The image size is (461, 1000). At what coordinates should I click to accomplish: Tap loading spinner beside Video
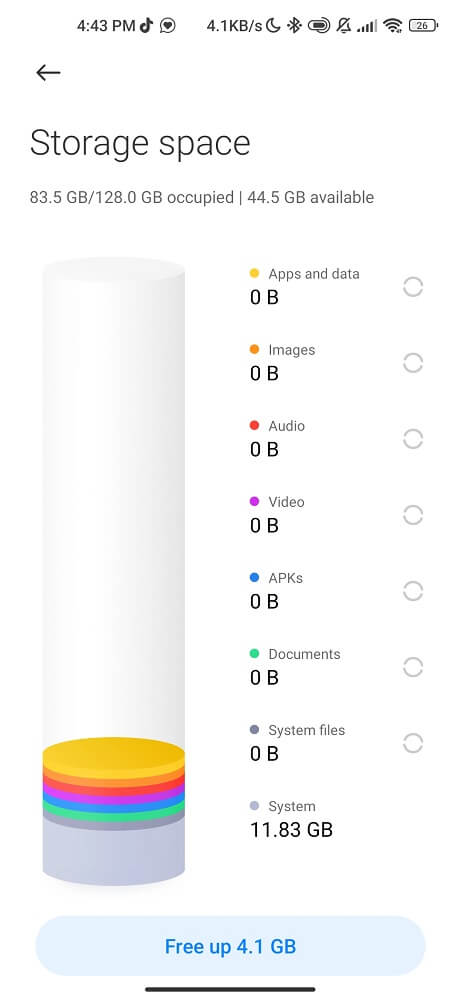pyautogui.click(x=413, y=515)
